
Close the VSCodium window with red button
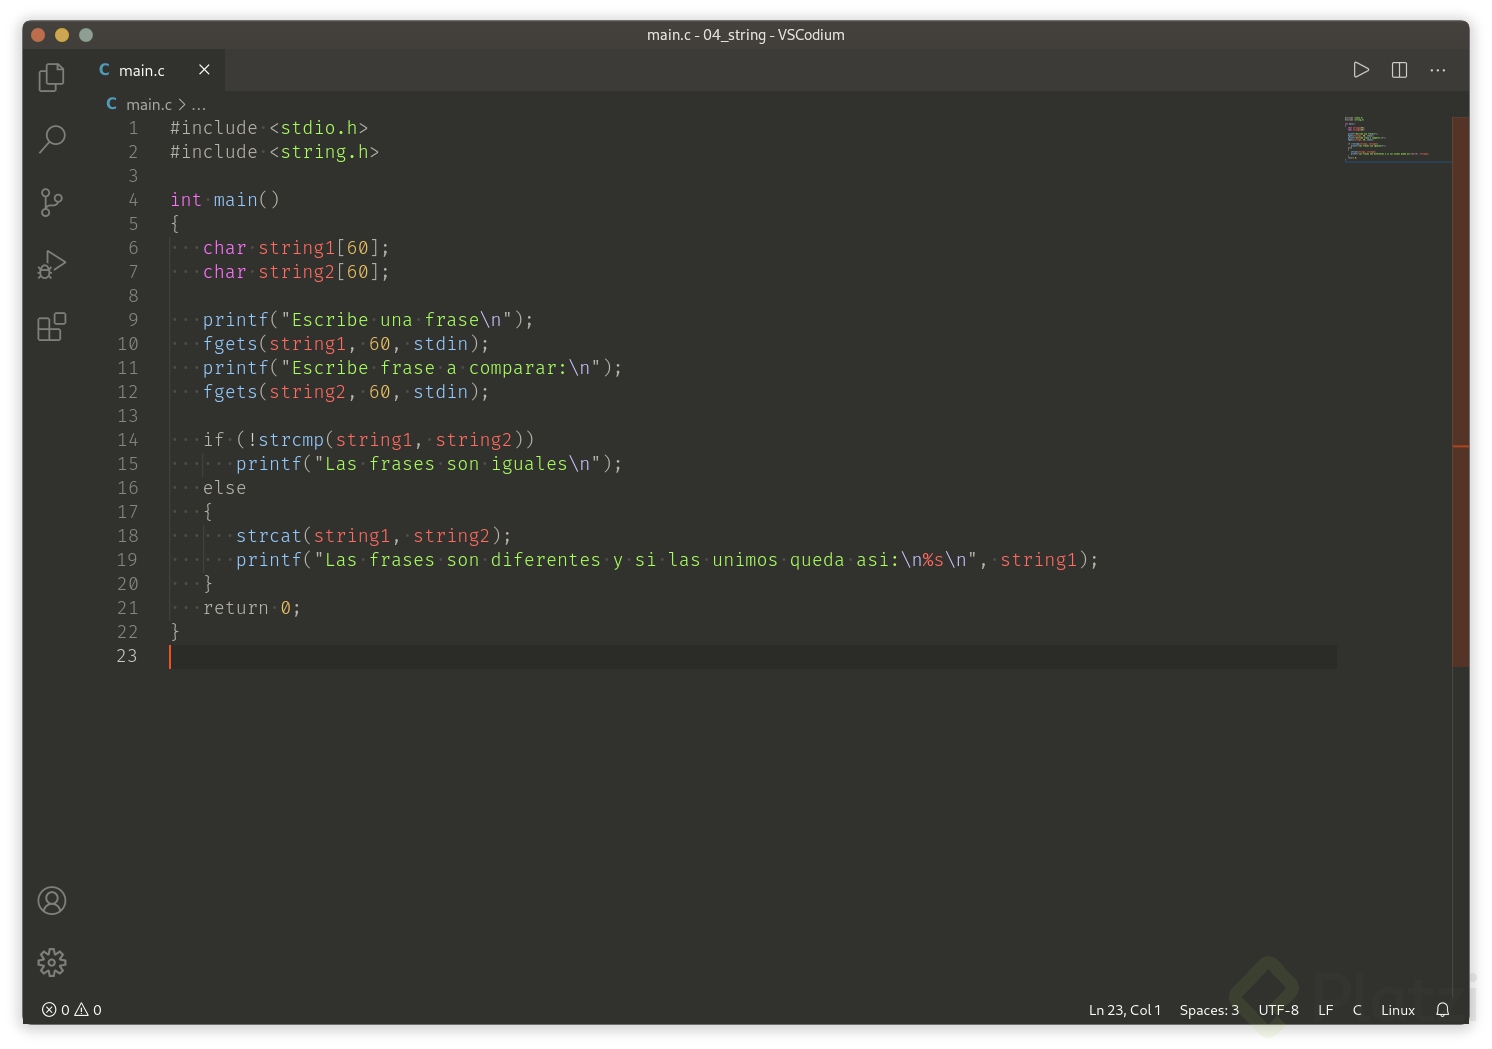pyautogui.click(x=38, y=35)
